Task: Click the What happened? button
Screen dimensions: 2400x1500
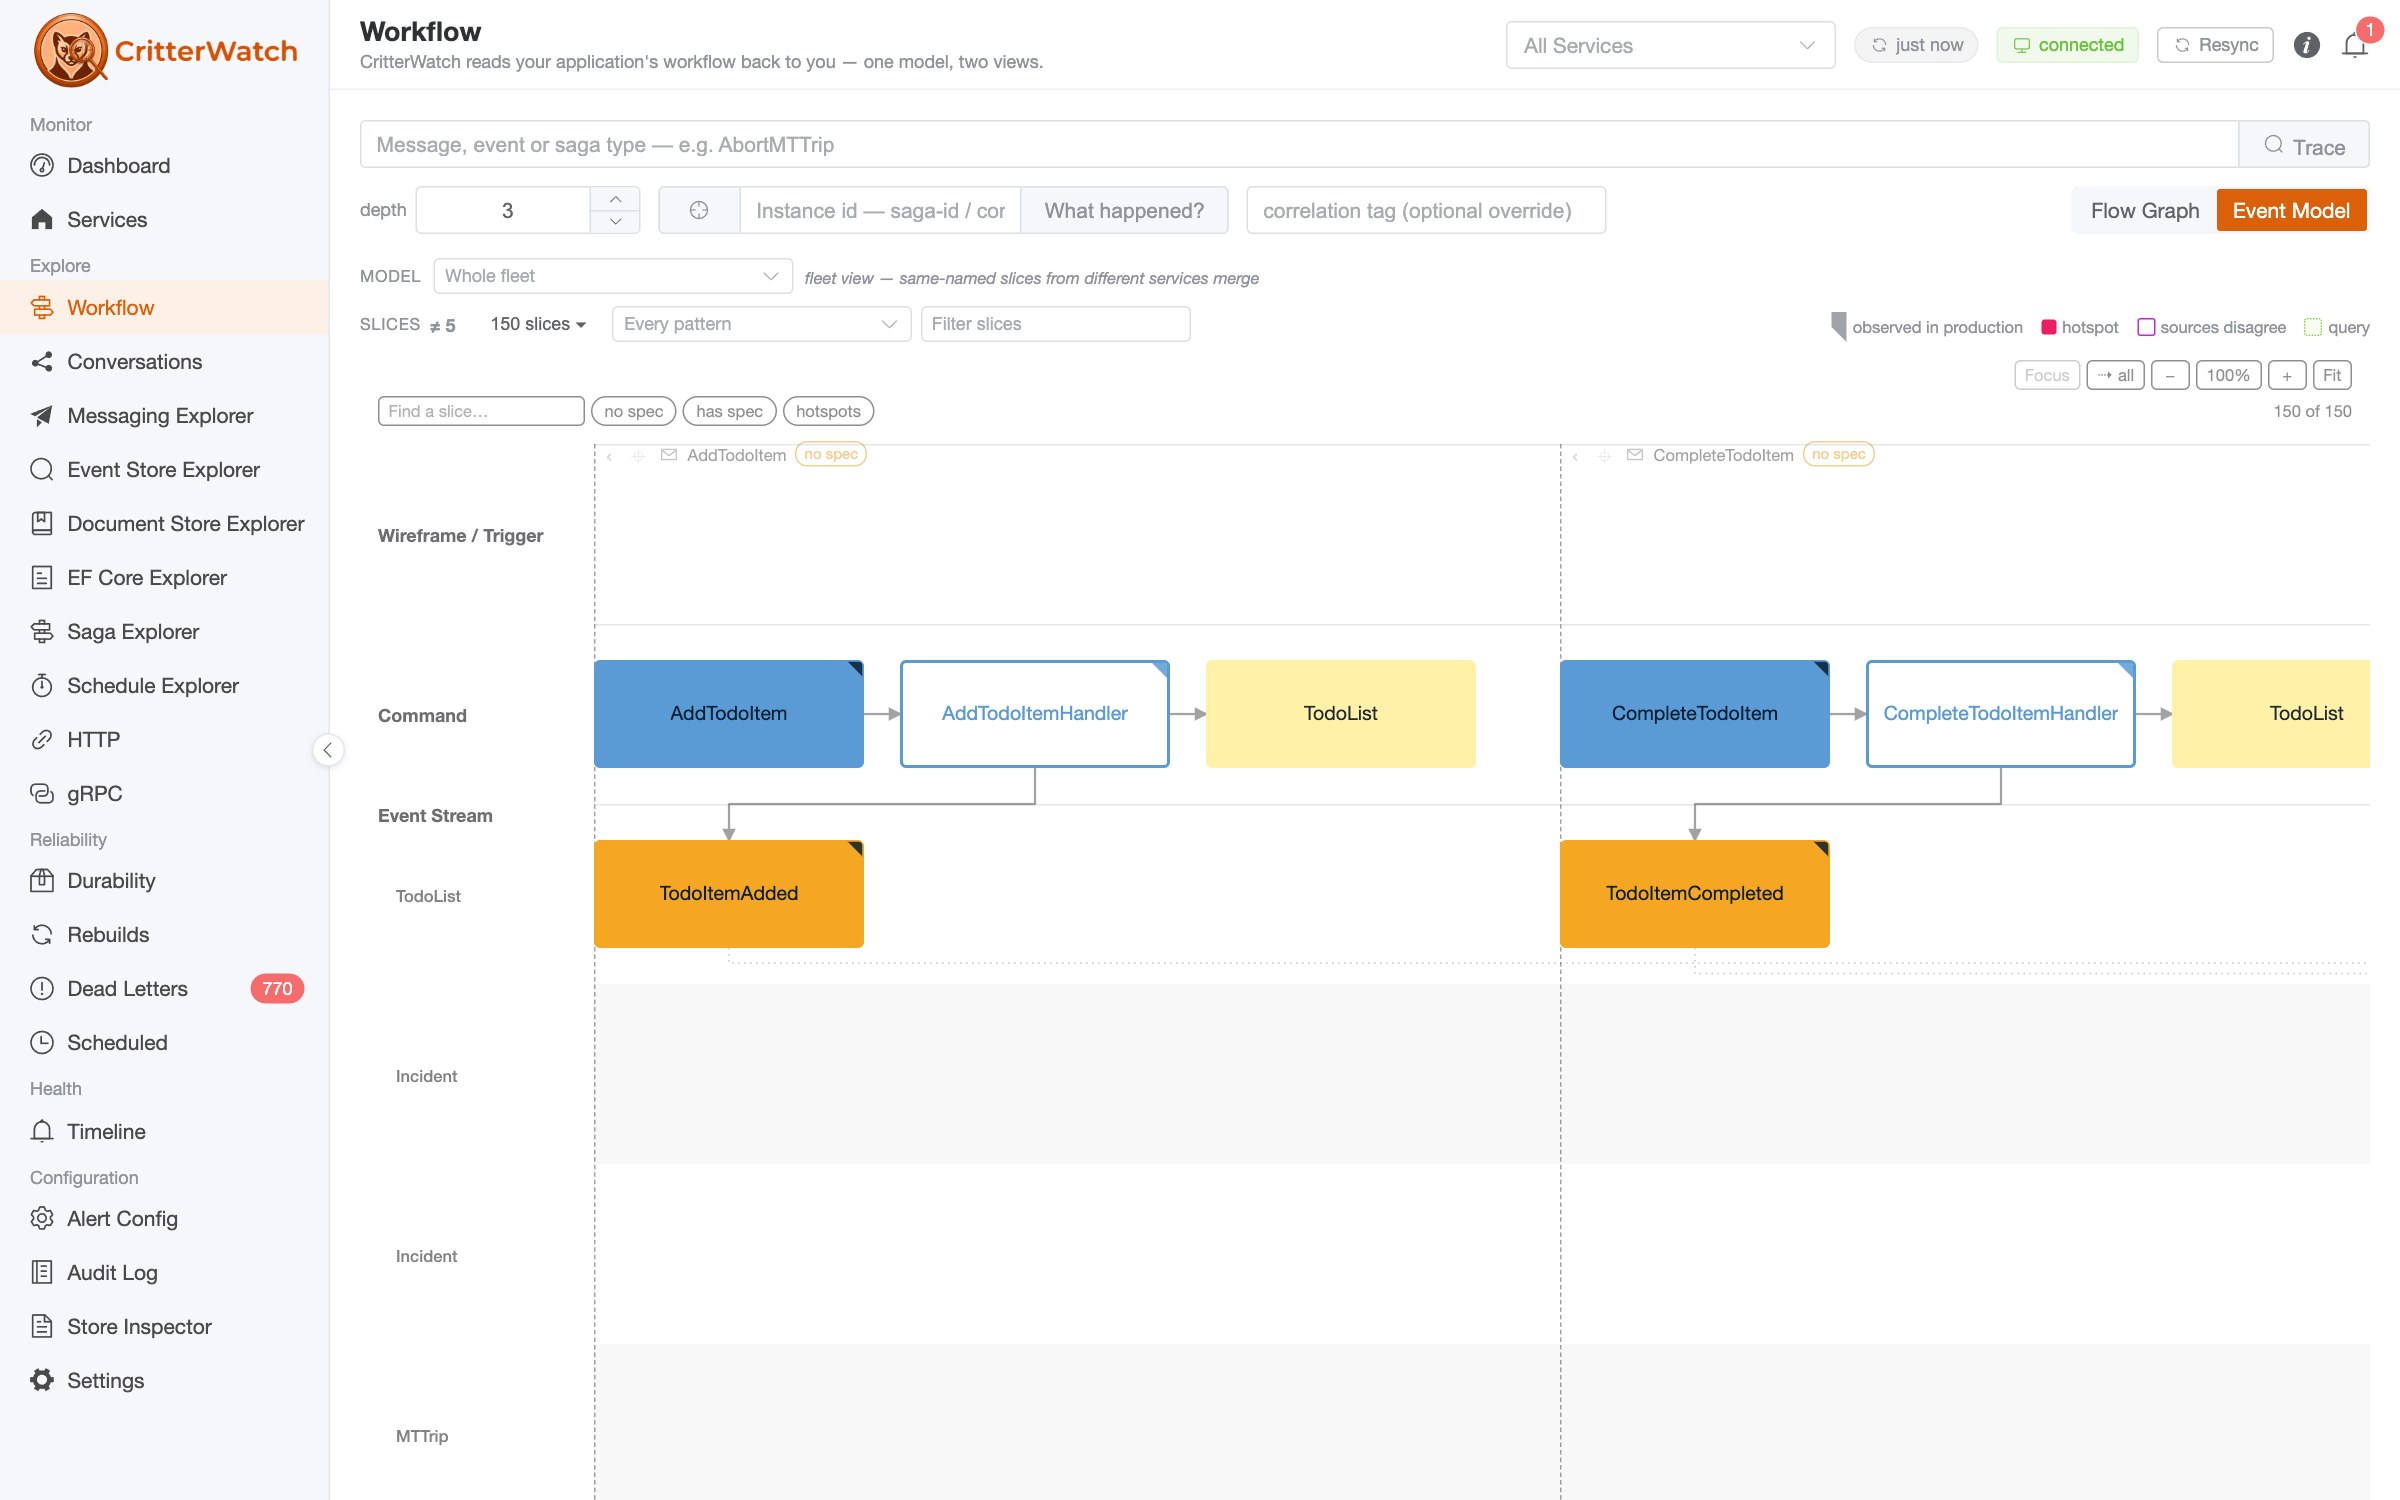Action: (x=1124, y=210)
